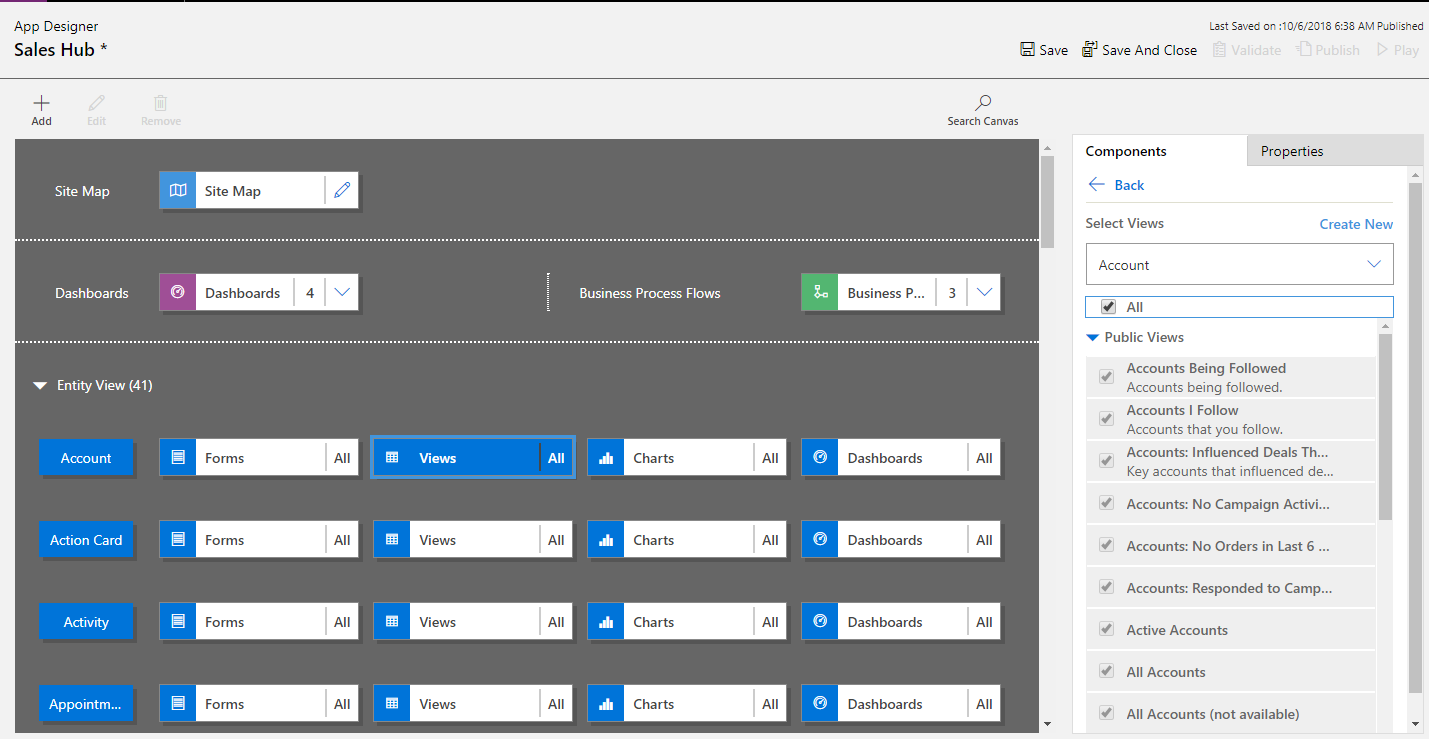The height and width of the screenshot is (739, 1429).
Task: Click views list scrollbar thumb
Action: click(x=1385, y=426)
